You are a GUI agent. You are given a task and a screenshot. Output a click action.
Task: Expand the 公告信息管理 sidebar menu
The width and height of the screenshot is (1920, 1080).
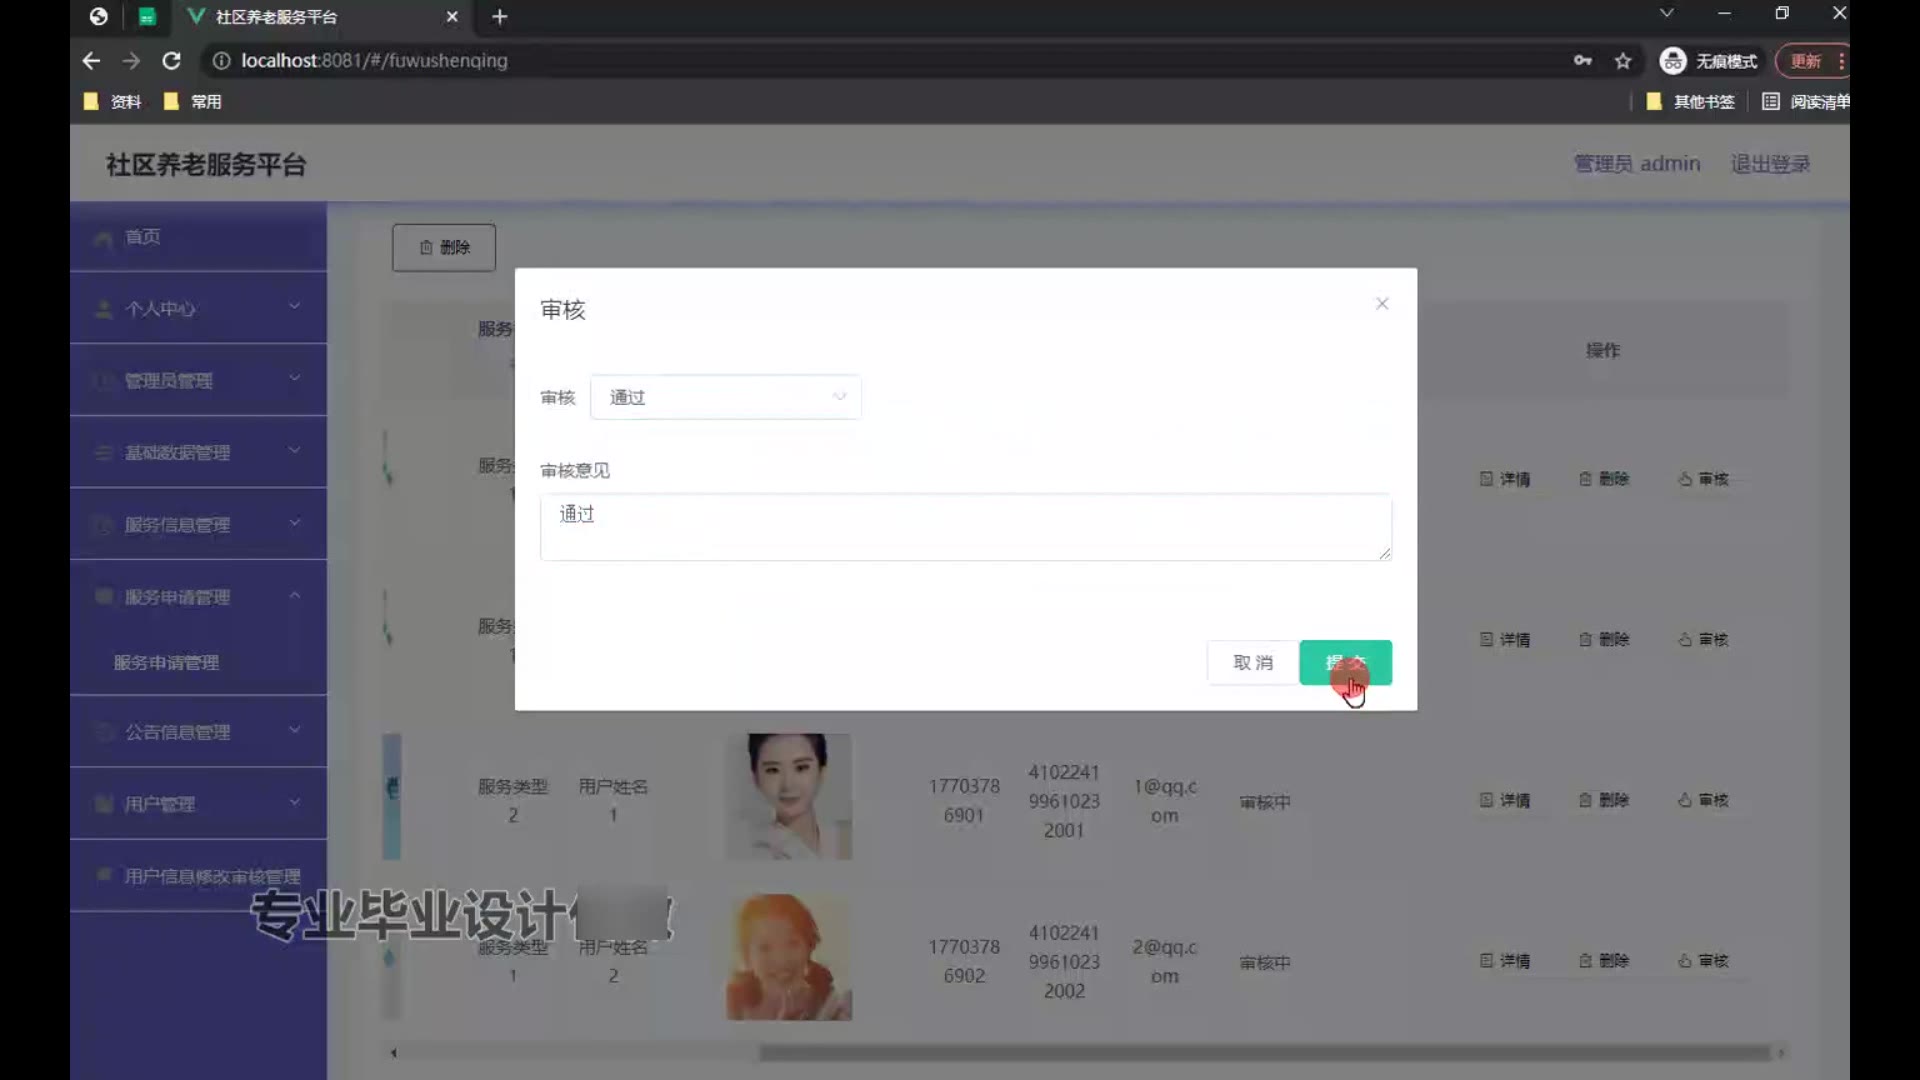[198, 731]
